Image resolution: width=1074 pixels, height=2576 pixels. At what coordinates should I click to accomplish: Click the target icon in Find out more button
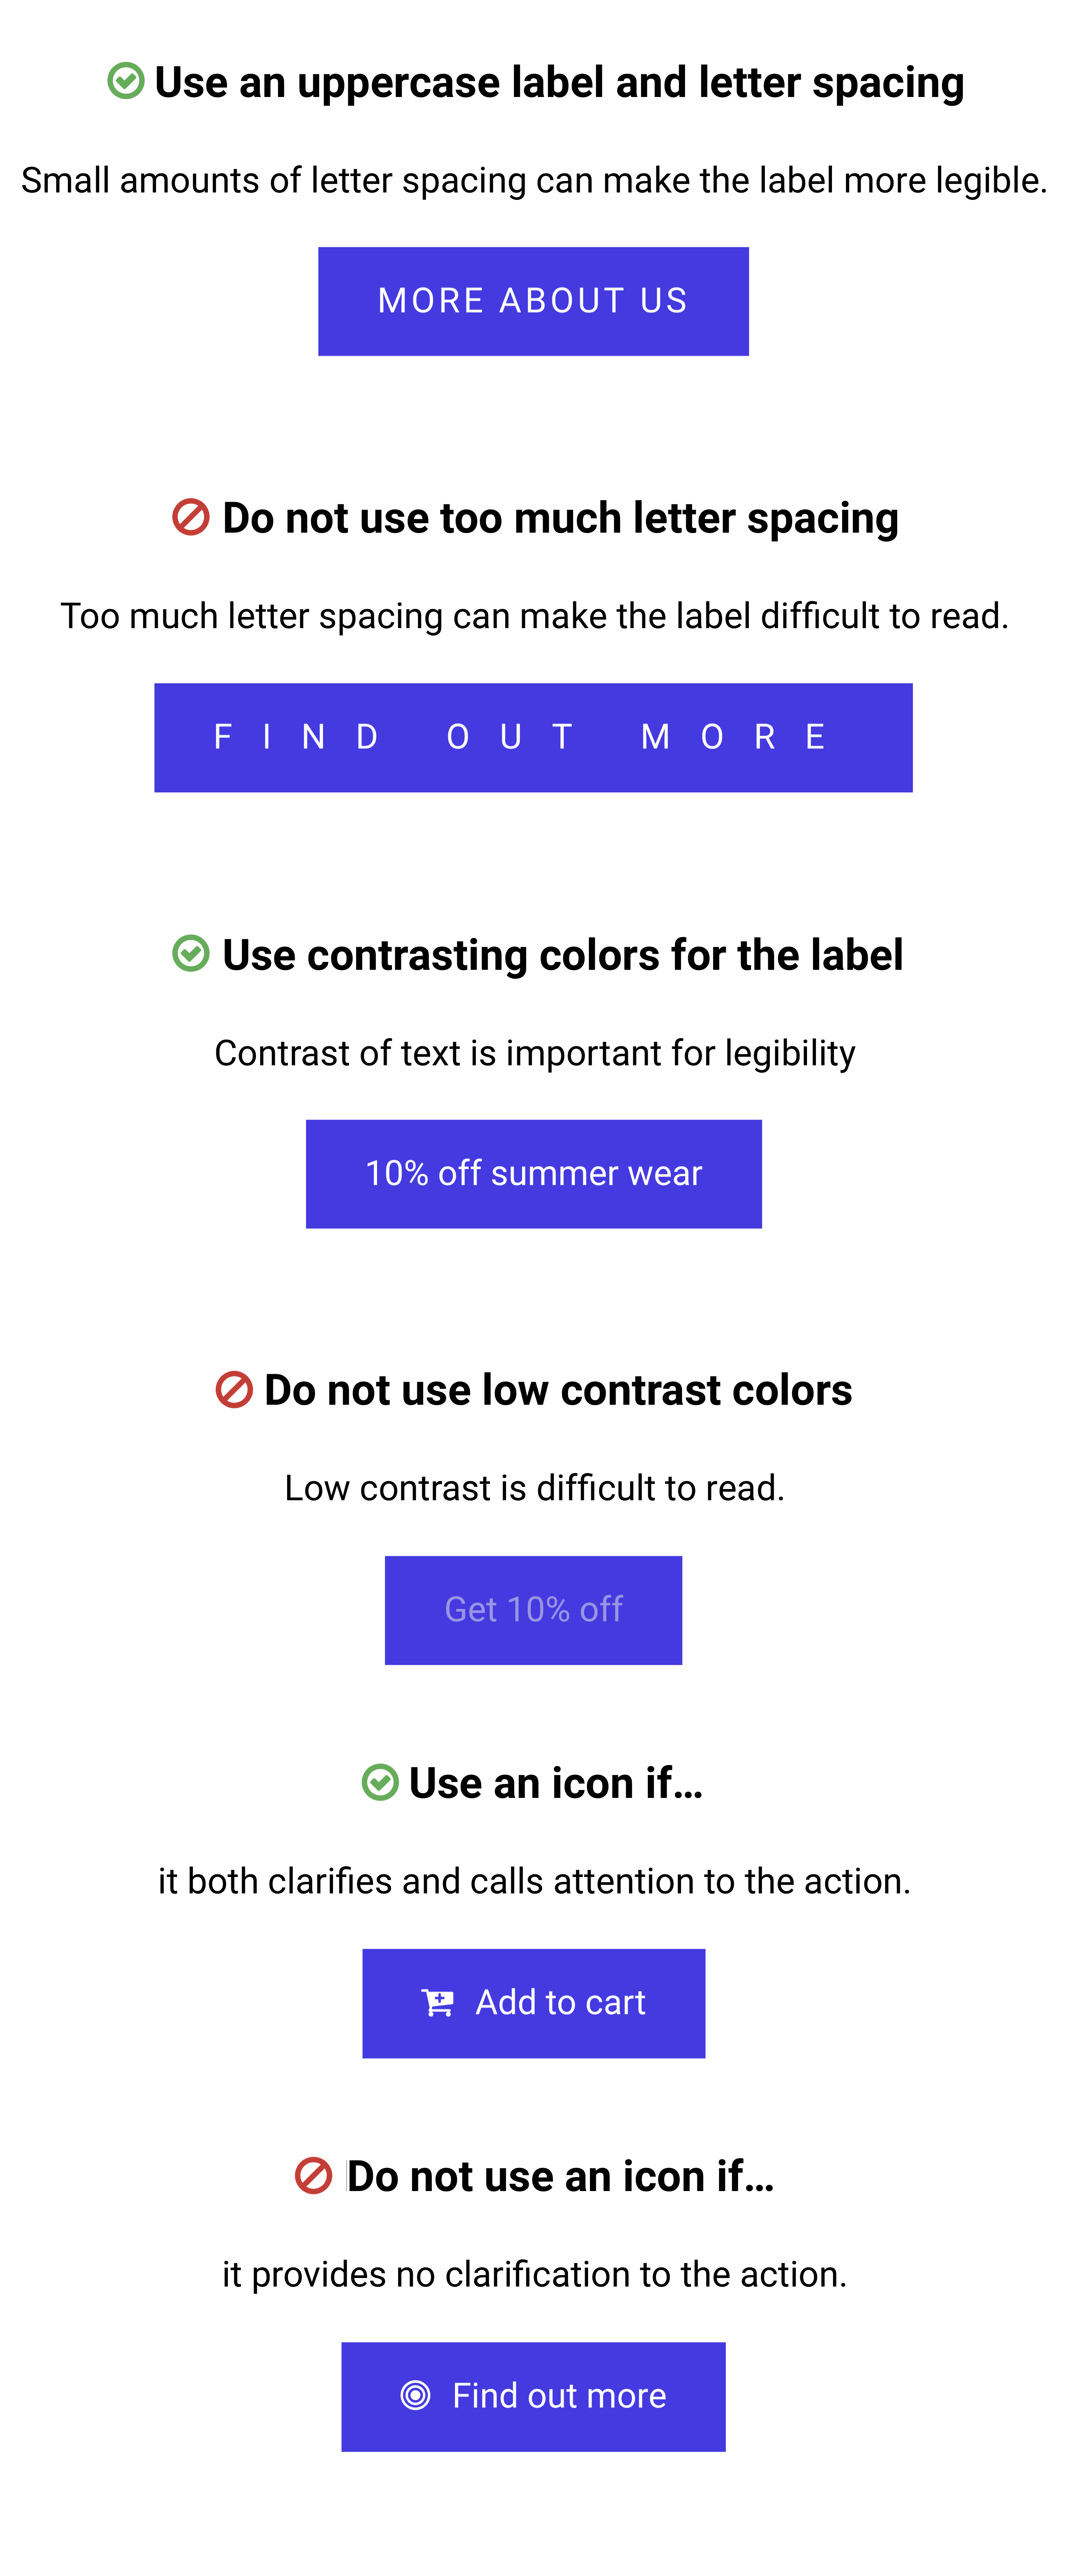pos(415,2395)
